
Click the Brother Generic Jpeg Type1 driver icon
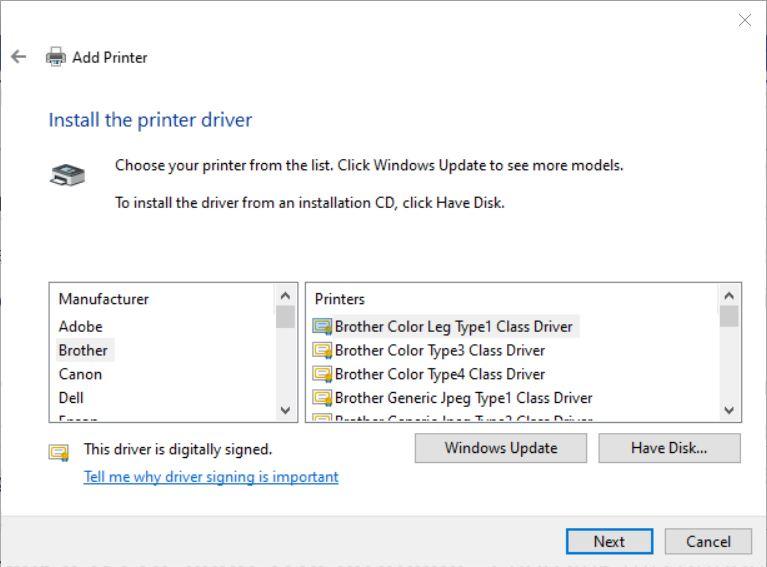pos(322,398)
